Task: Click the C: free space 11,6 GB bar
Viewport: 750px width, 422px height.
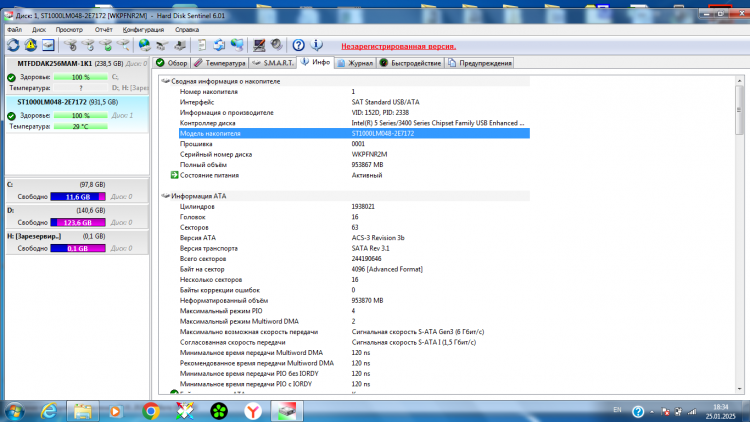Action: click(78, 197)
